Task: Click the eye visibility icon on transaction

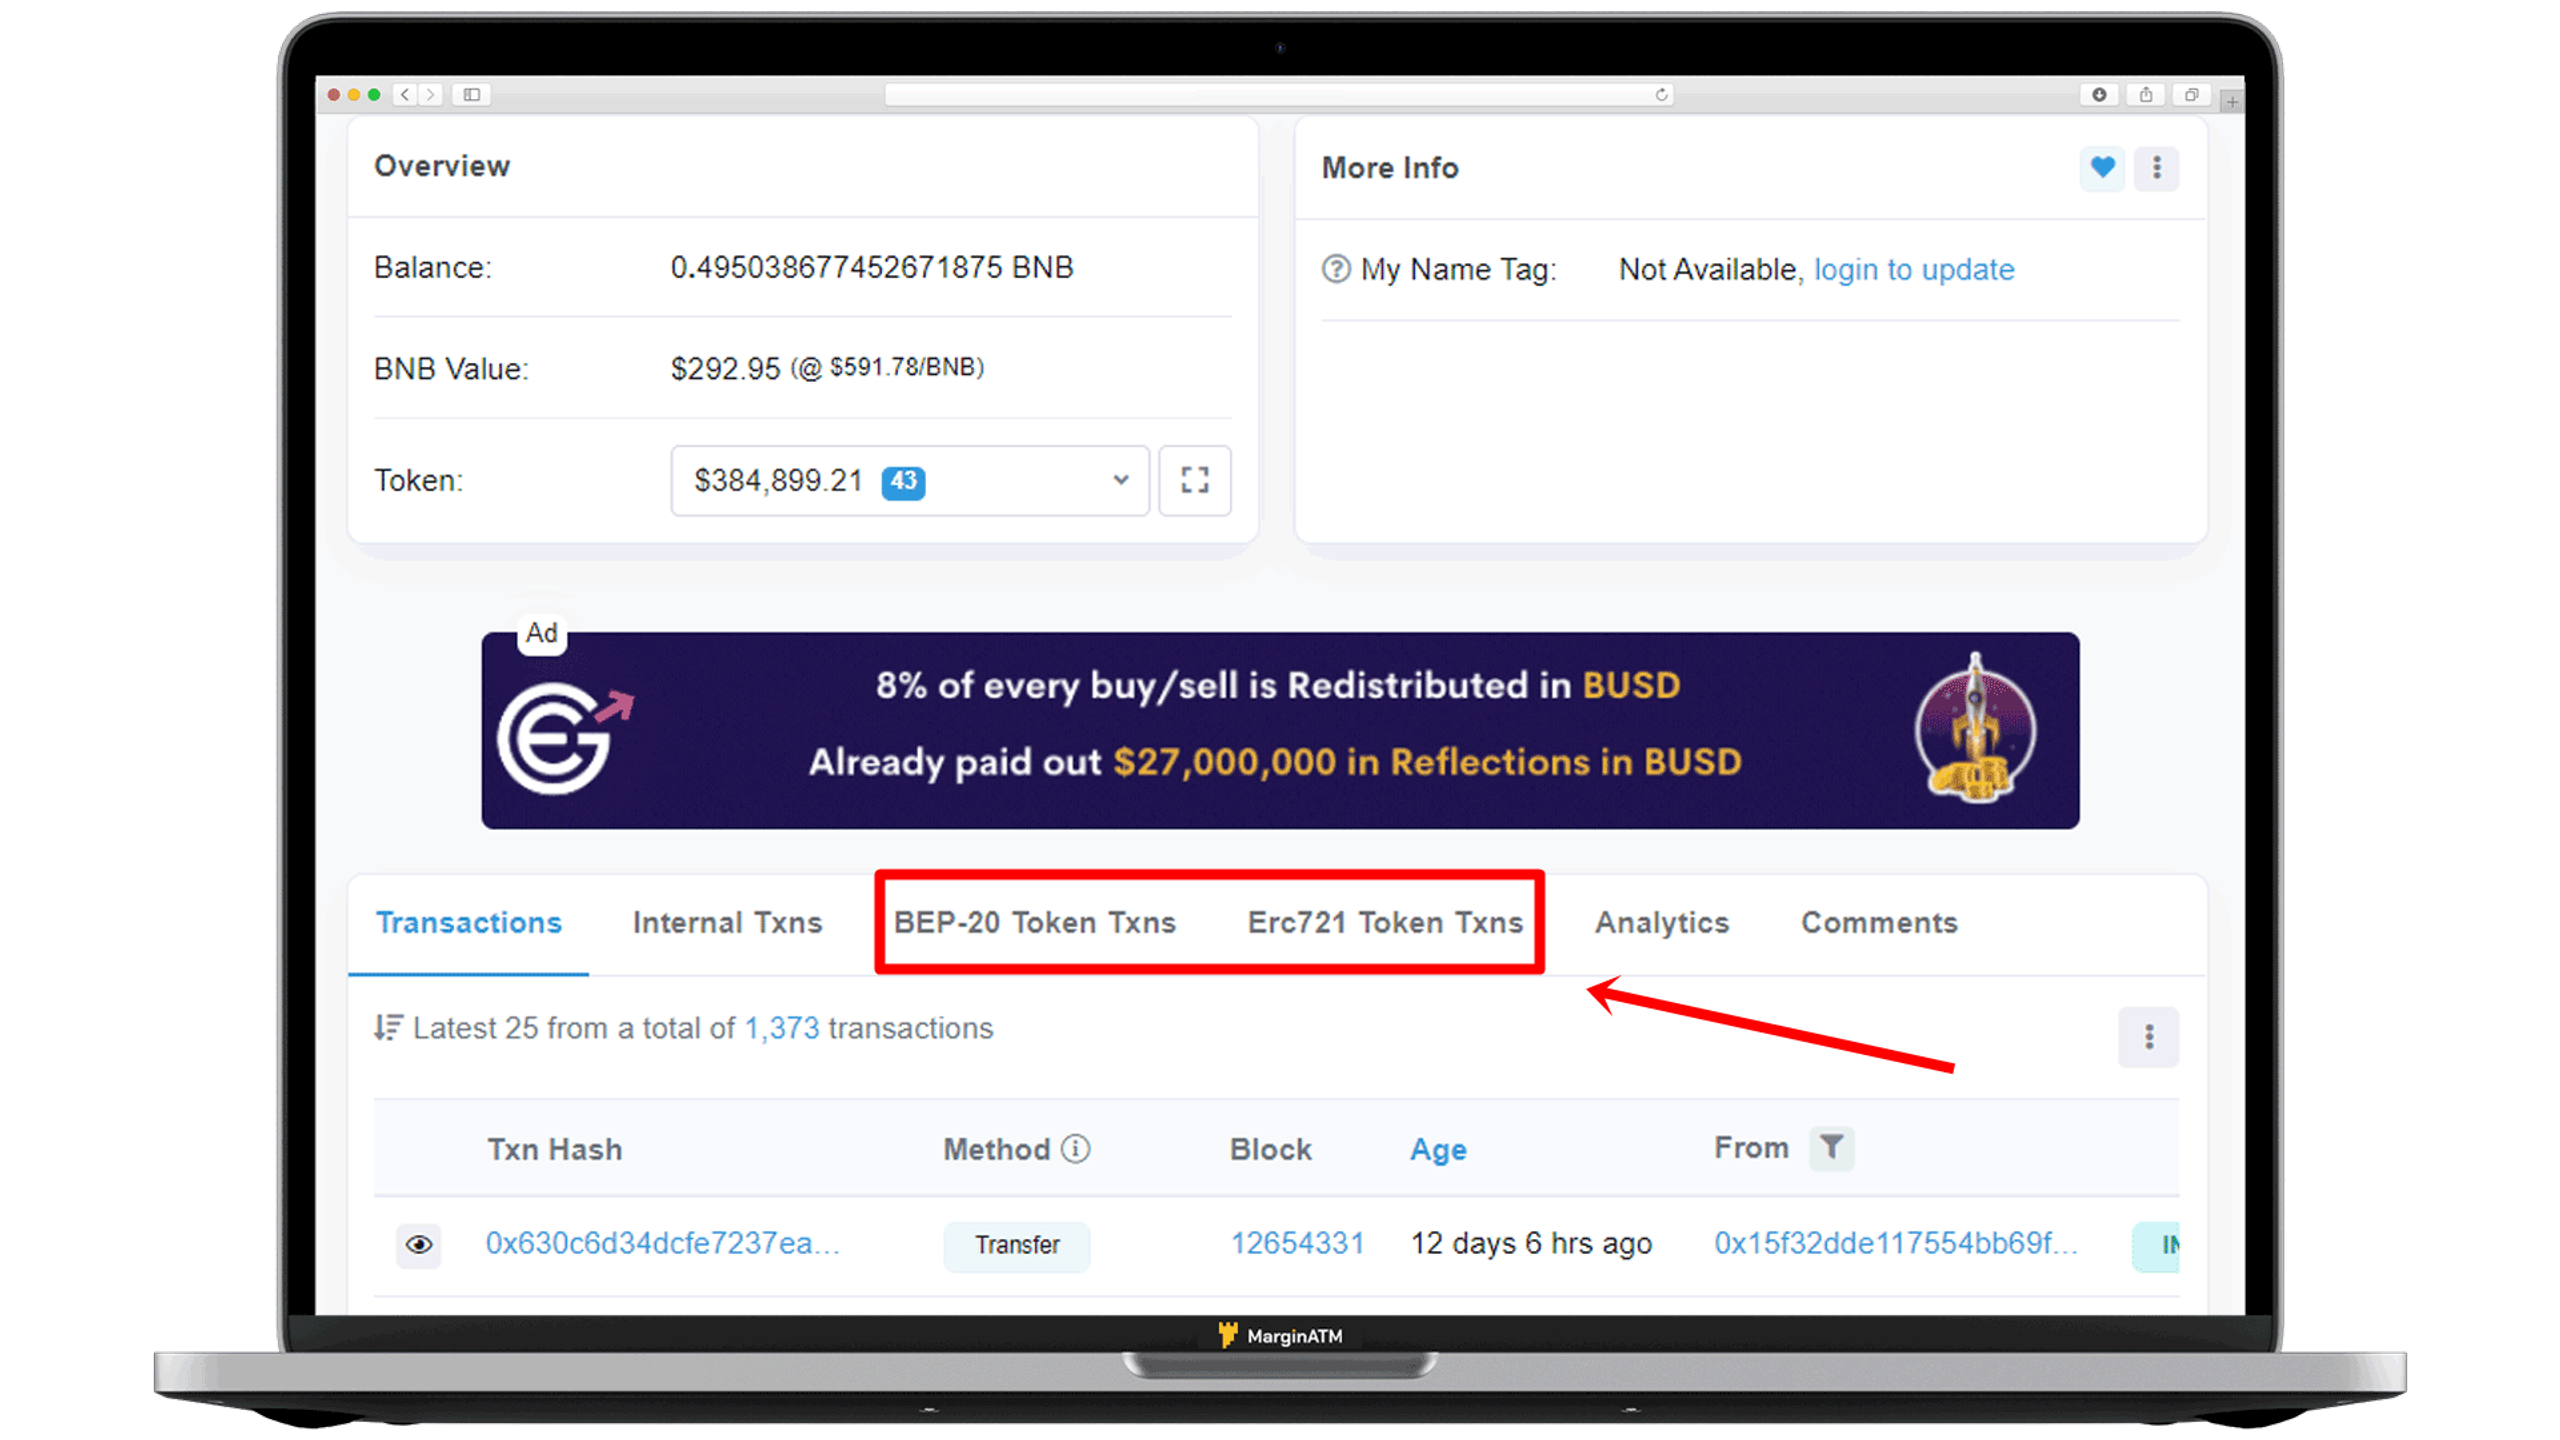Action: tap(417, 1243)
